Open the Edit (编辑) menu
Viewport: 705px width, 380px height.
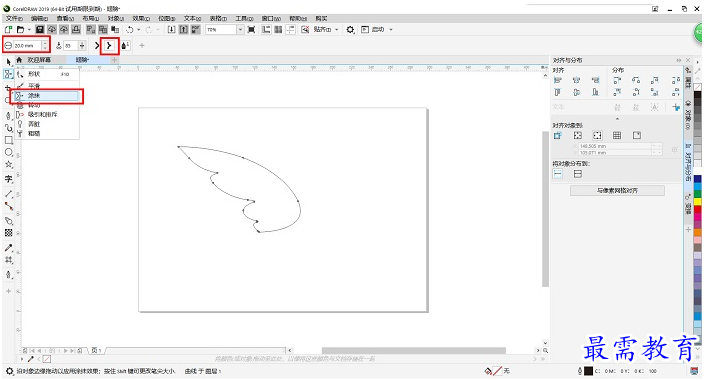pyautogui.click(x=40, y=18)
